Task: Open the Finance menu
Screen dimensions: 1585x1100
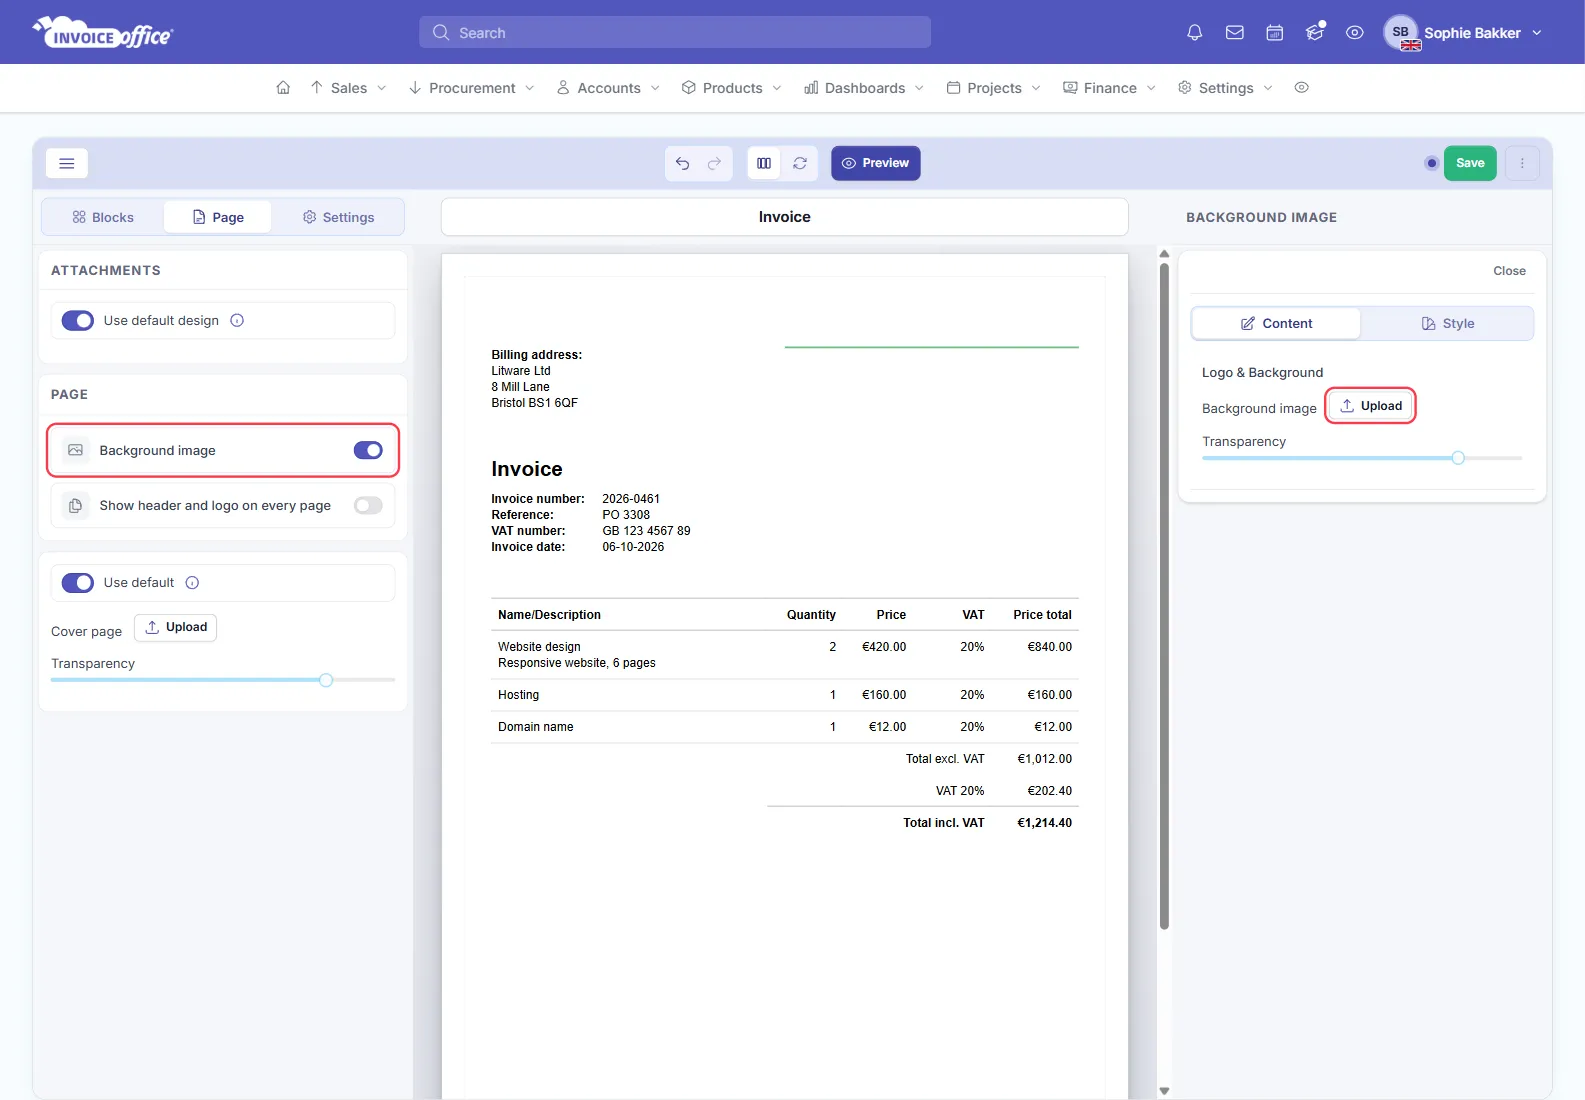Action: [x=1109, y=88]
